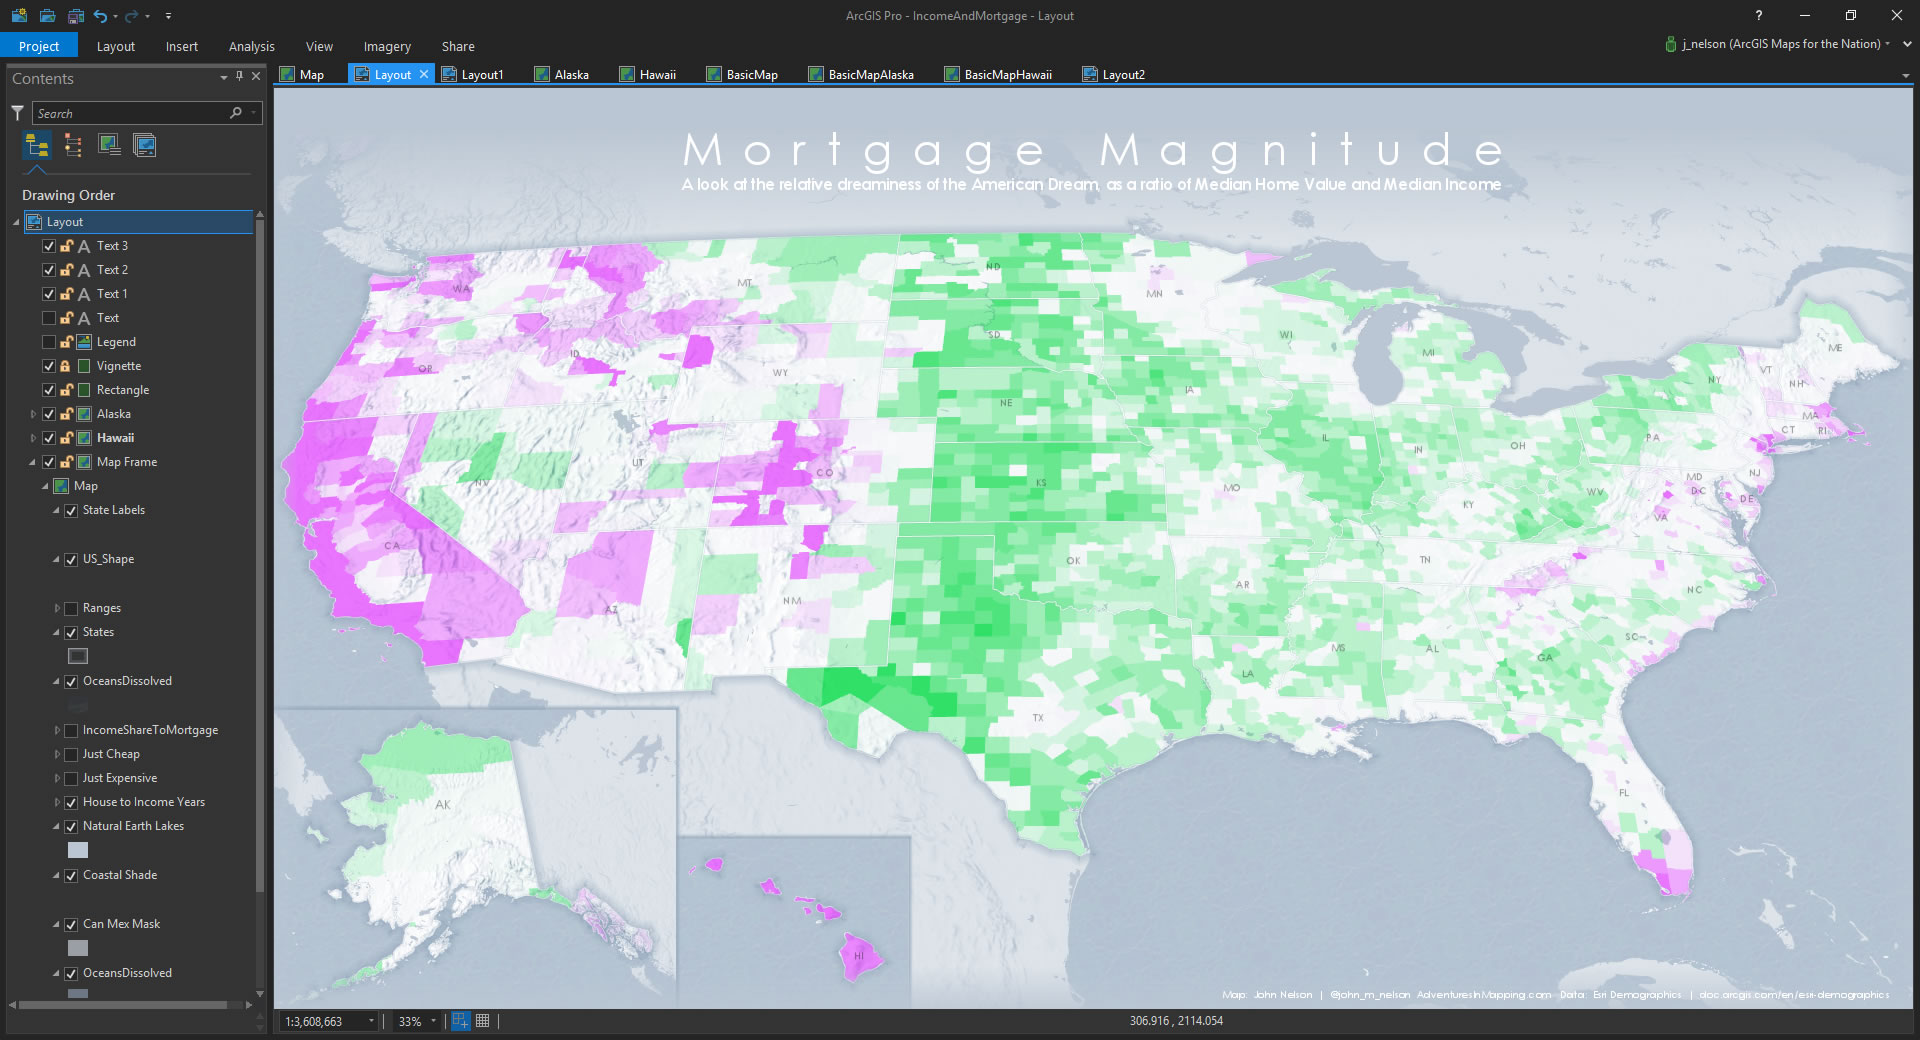Screen dimensions: 1920x1040
Task: Switch to the Layout2 view tab
Action: (x=1114, y=74)
